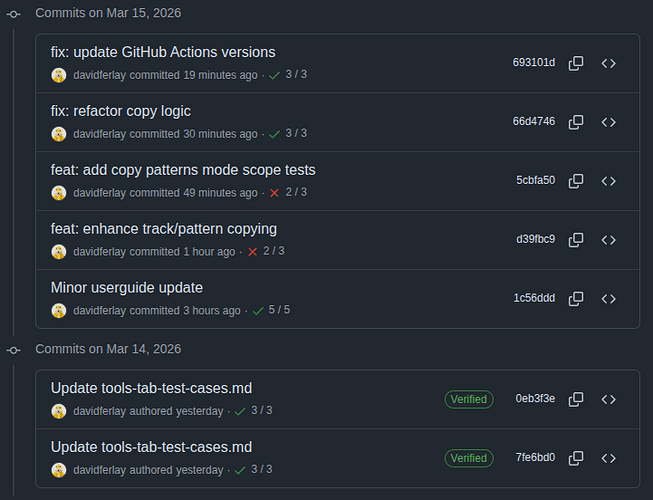Open commit 'fix: update GitHub Actions versions'
Screen dimensions: 653x500
coord(163,52)
